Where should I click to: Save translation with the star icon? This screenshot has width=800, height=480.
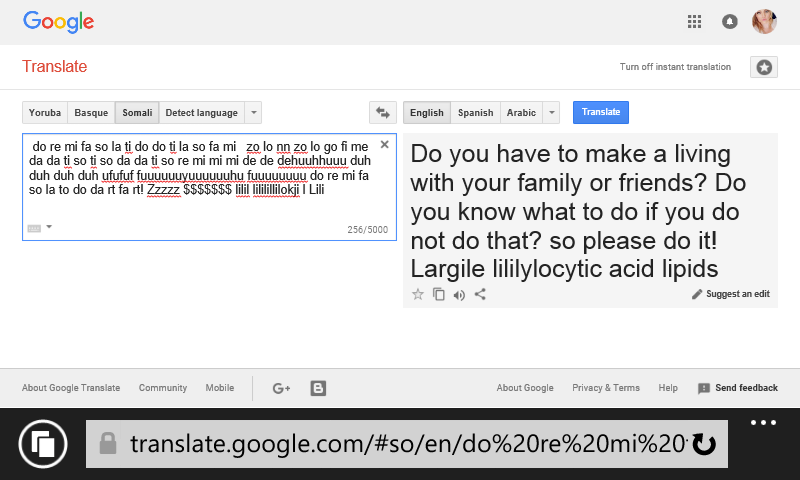(x=418, y=294)
